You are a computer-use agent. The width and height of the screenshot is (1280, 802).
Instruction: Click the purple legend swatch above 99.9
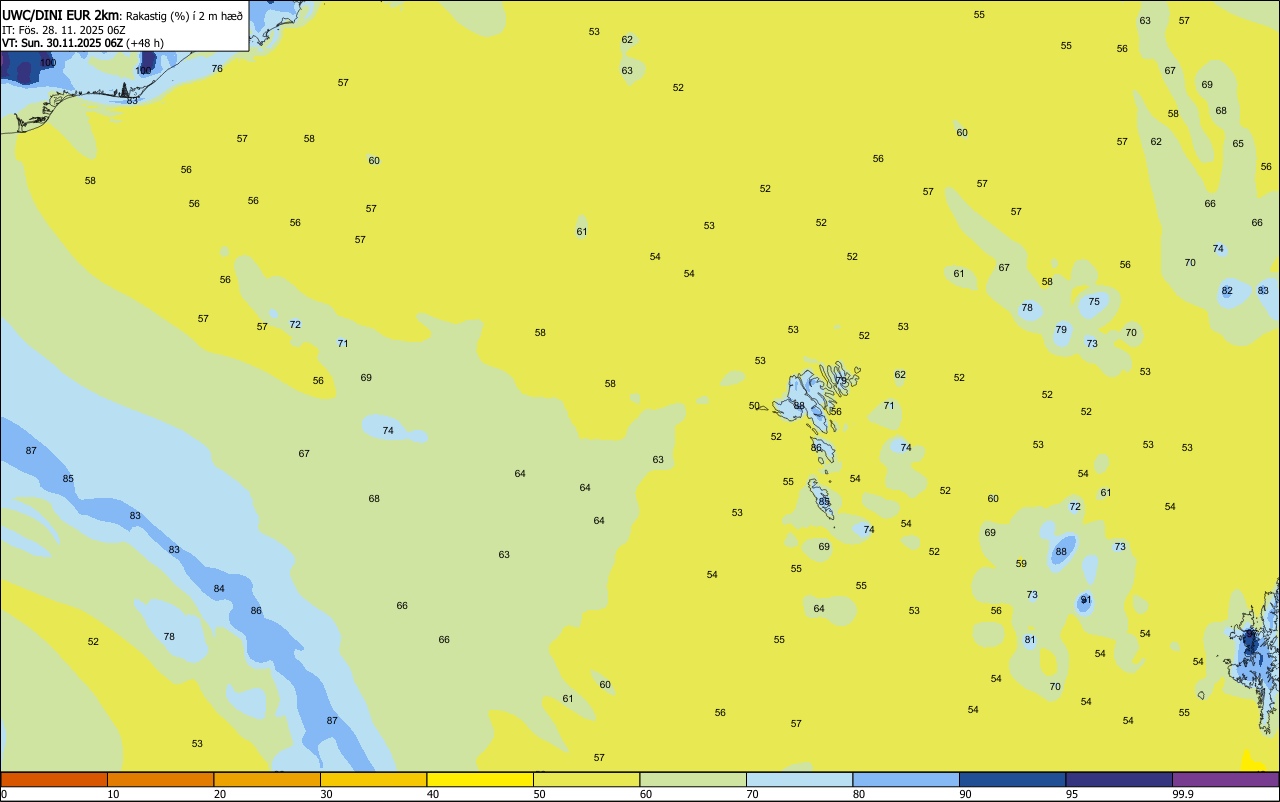[1225, 779]
